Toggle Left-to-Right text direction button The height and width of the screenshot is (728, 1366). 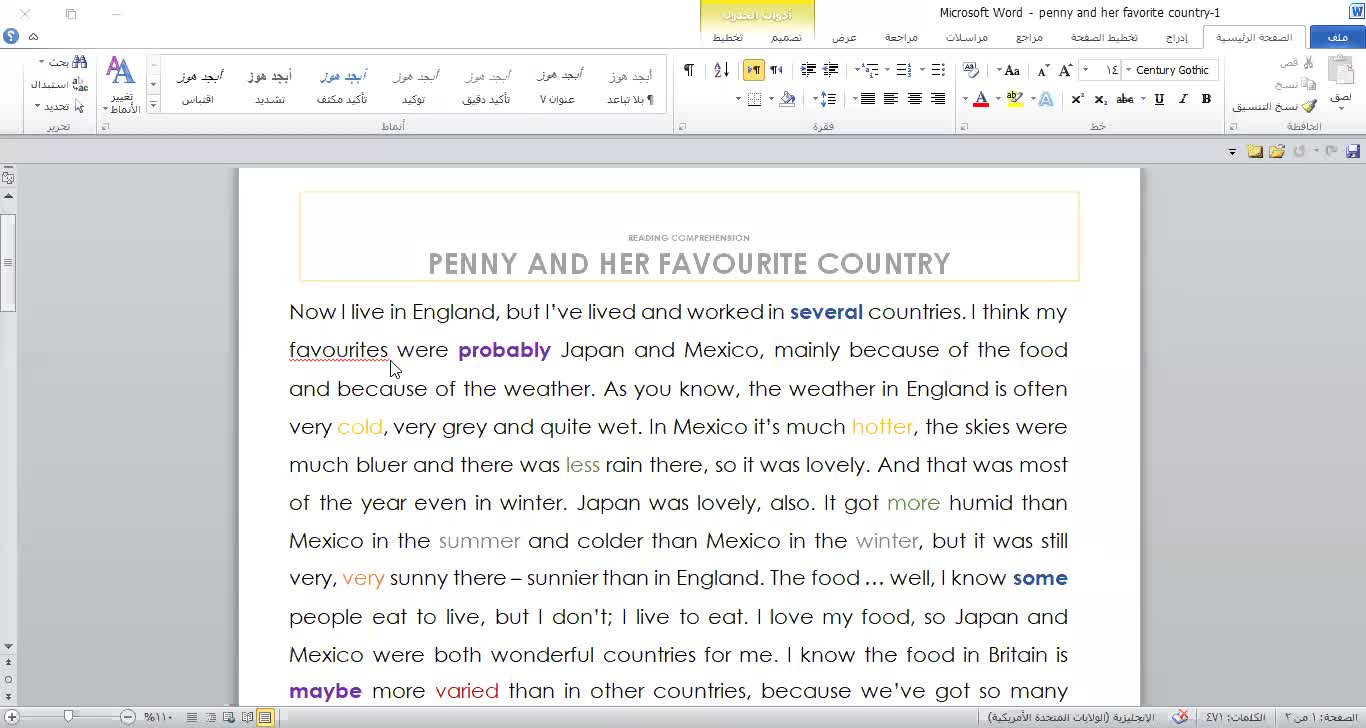click(753, 70)
